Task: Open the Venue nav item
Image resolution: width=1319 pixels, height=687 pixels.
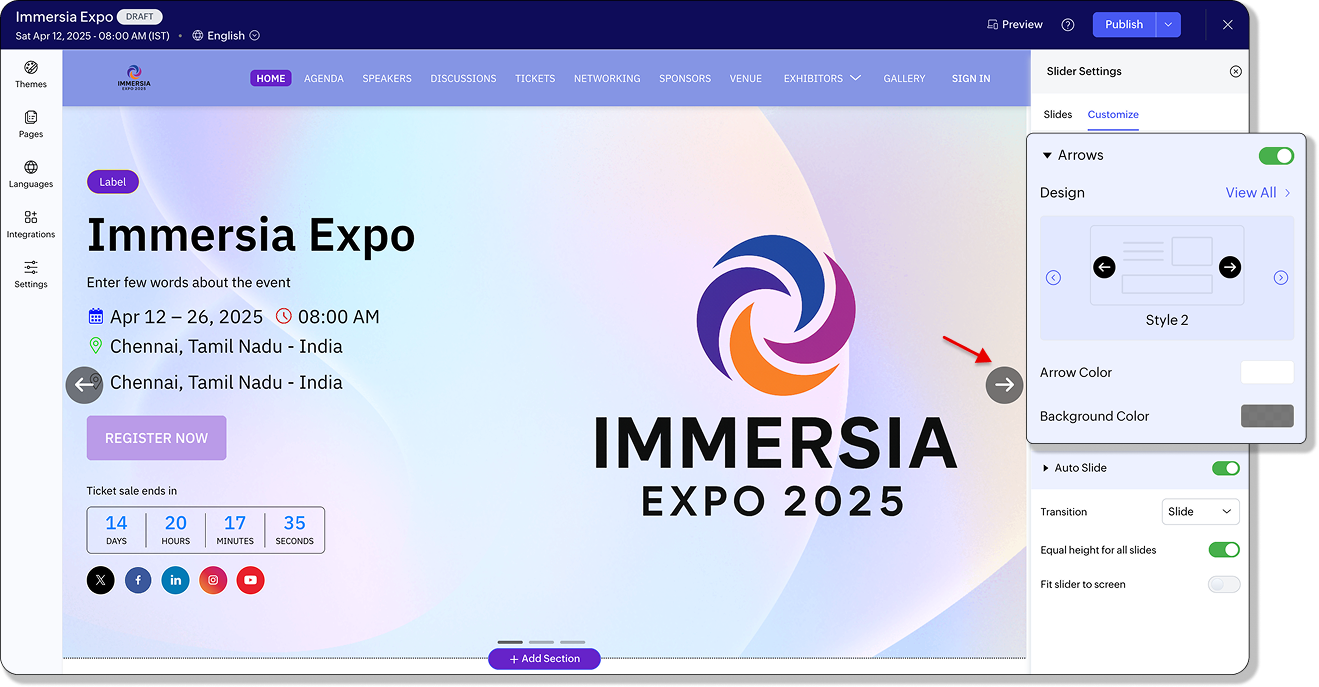Action: click(746, 78)
